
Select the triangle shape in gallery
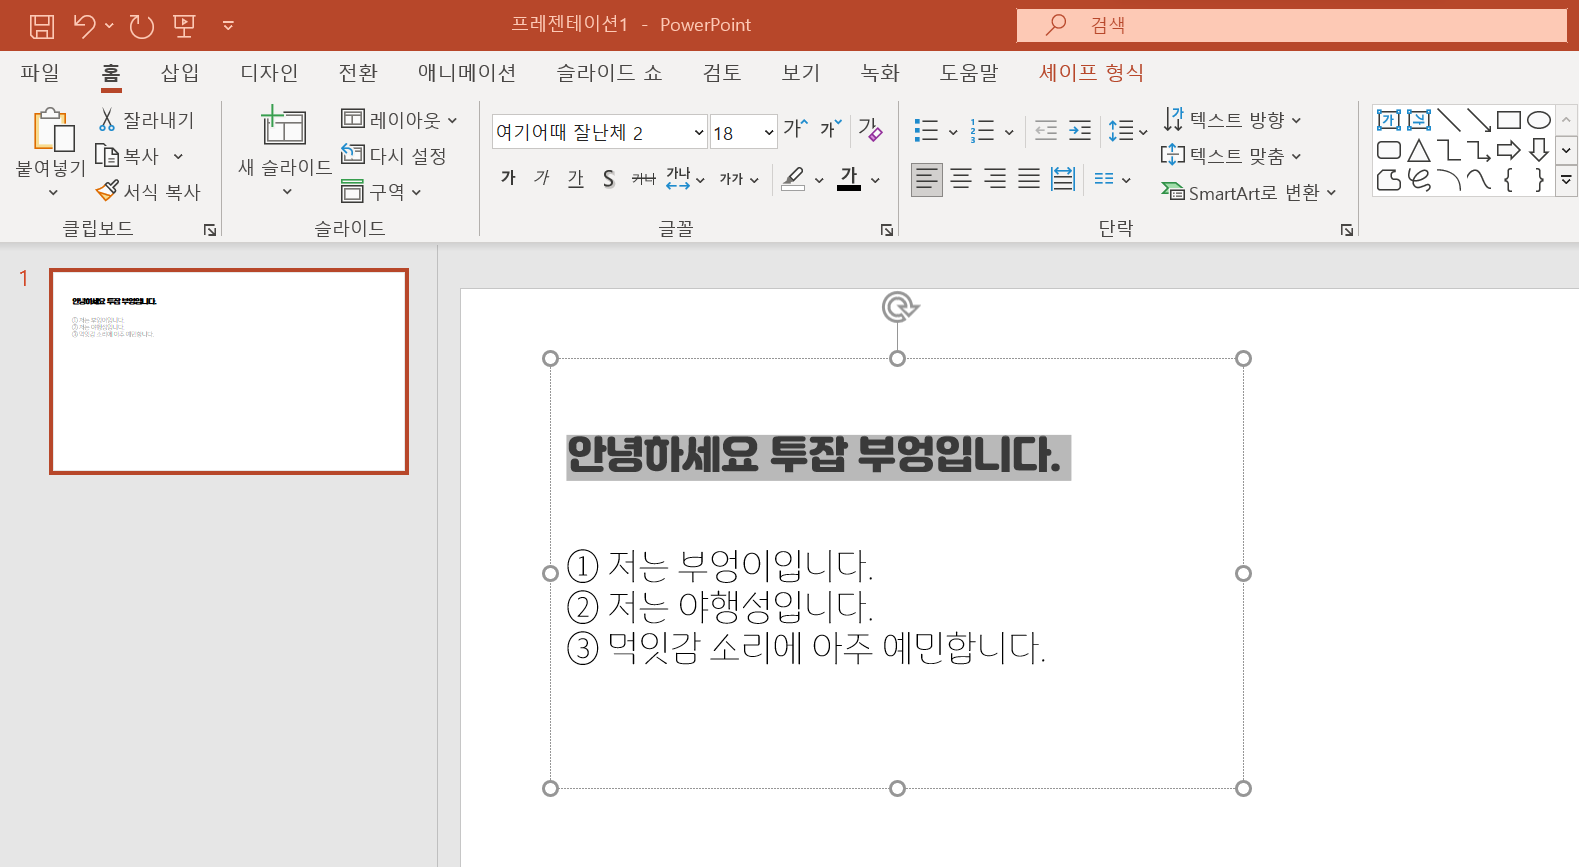1419,151
